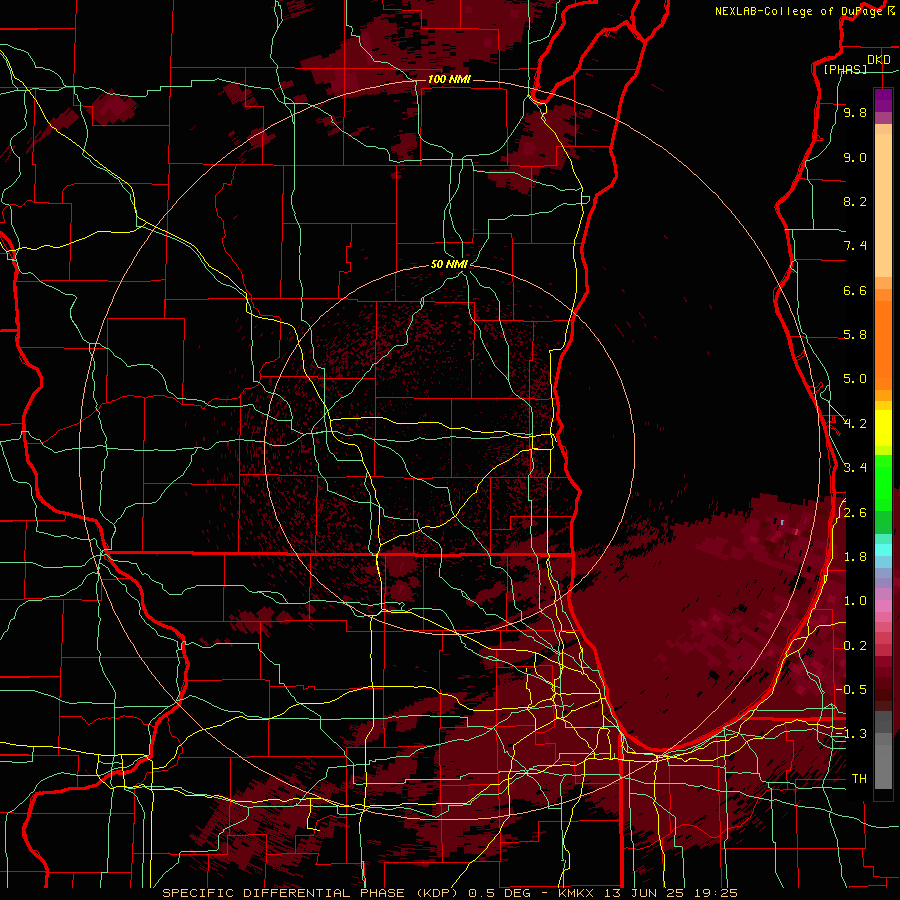
Task: Click the TH threshold legend label
Action: tap(859, 779)
